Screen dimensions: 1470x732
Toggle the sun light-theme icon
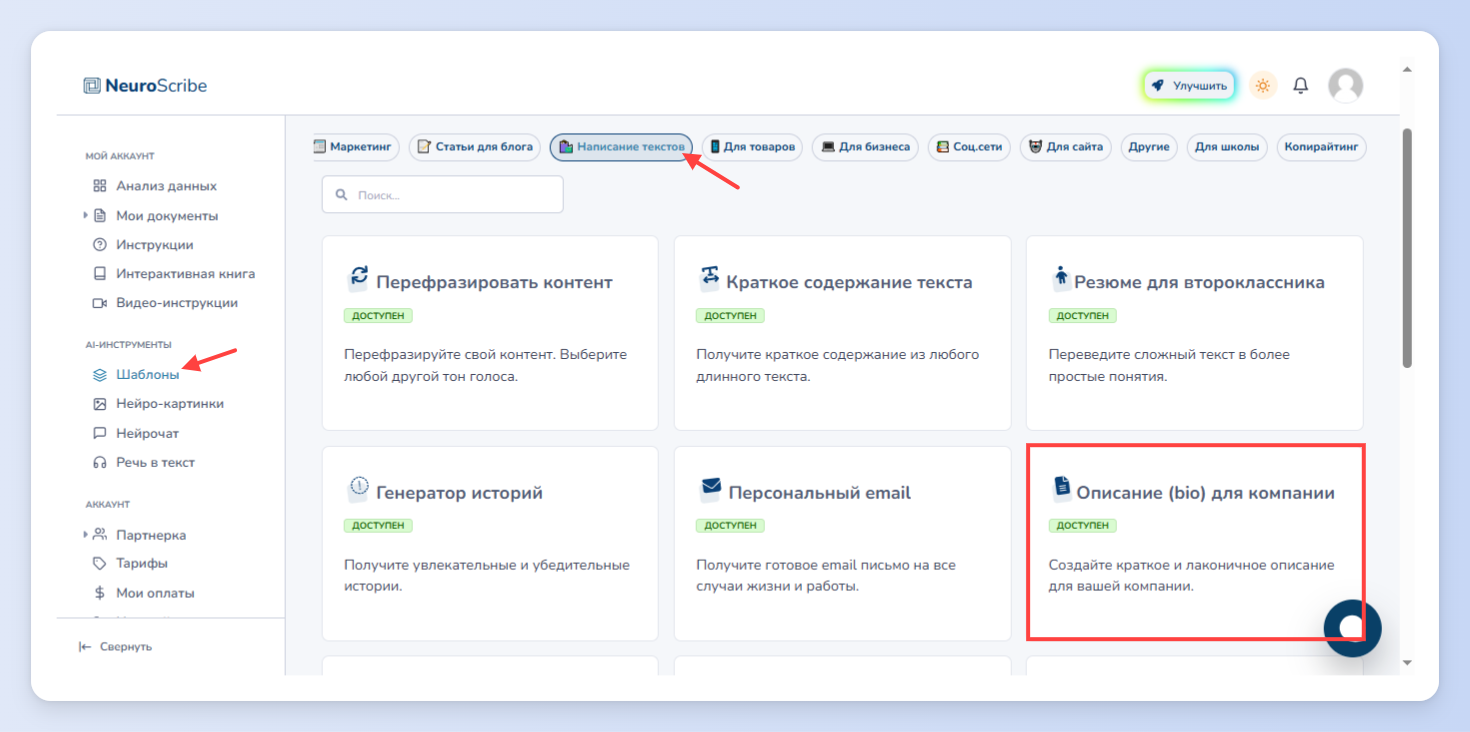1263,86
